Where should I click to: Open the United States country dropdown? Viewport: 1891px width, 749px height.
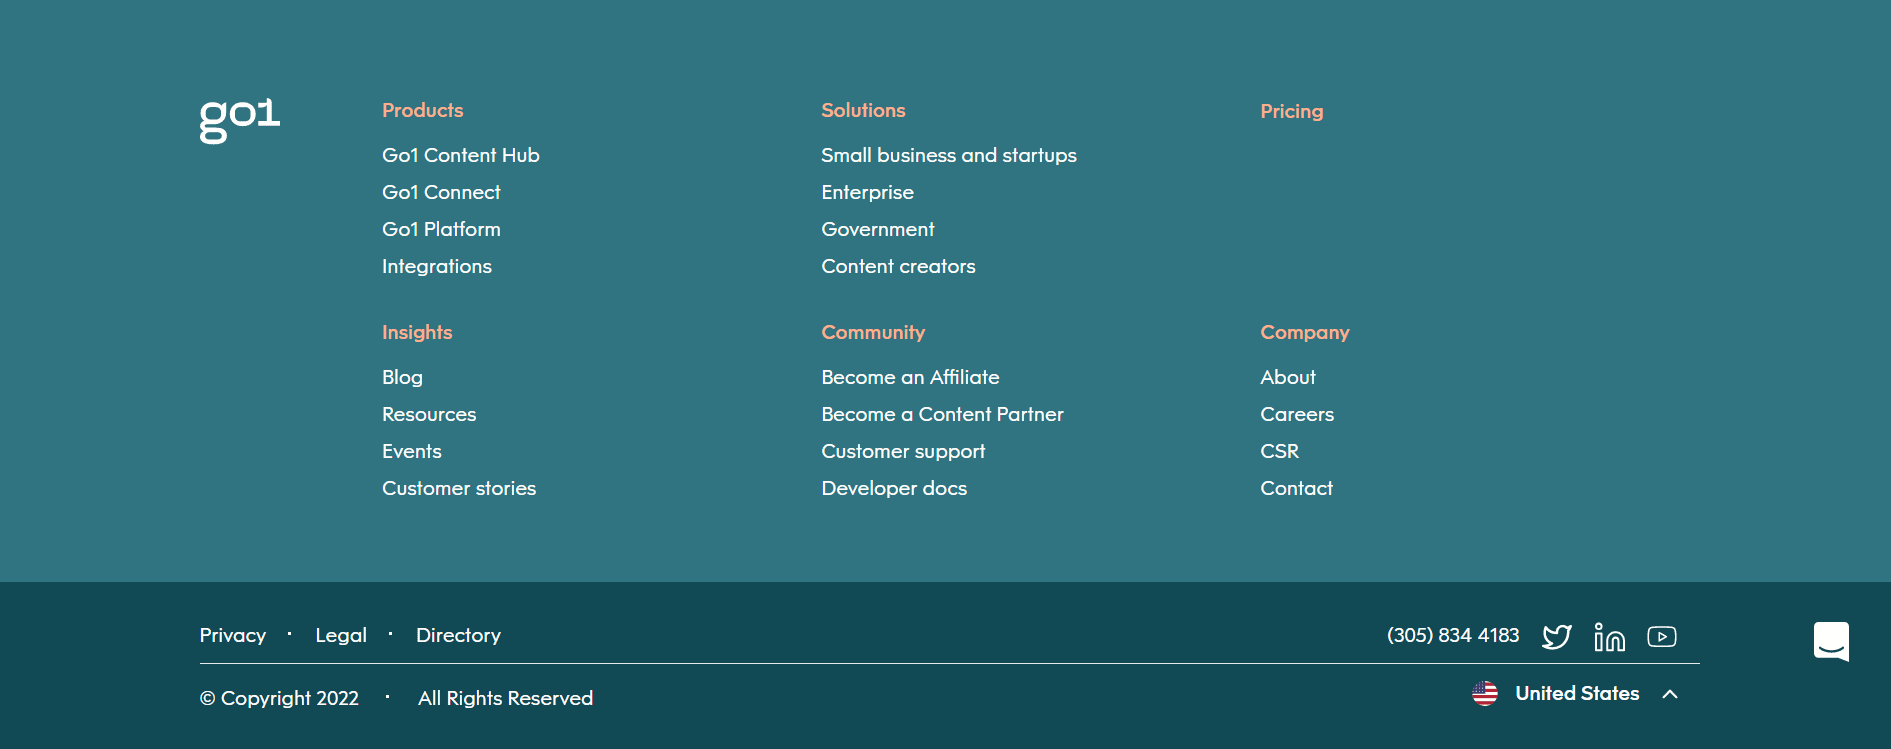pos(1577,693)
